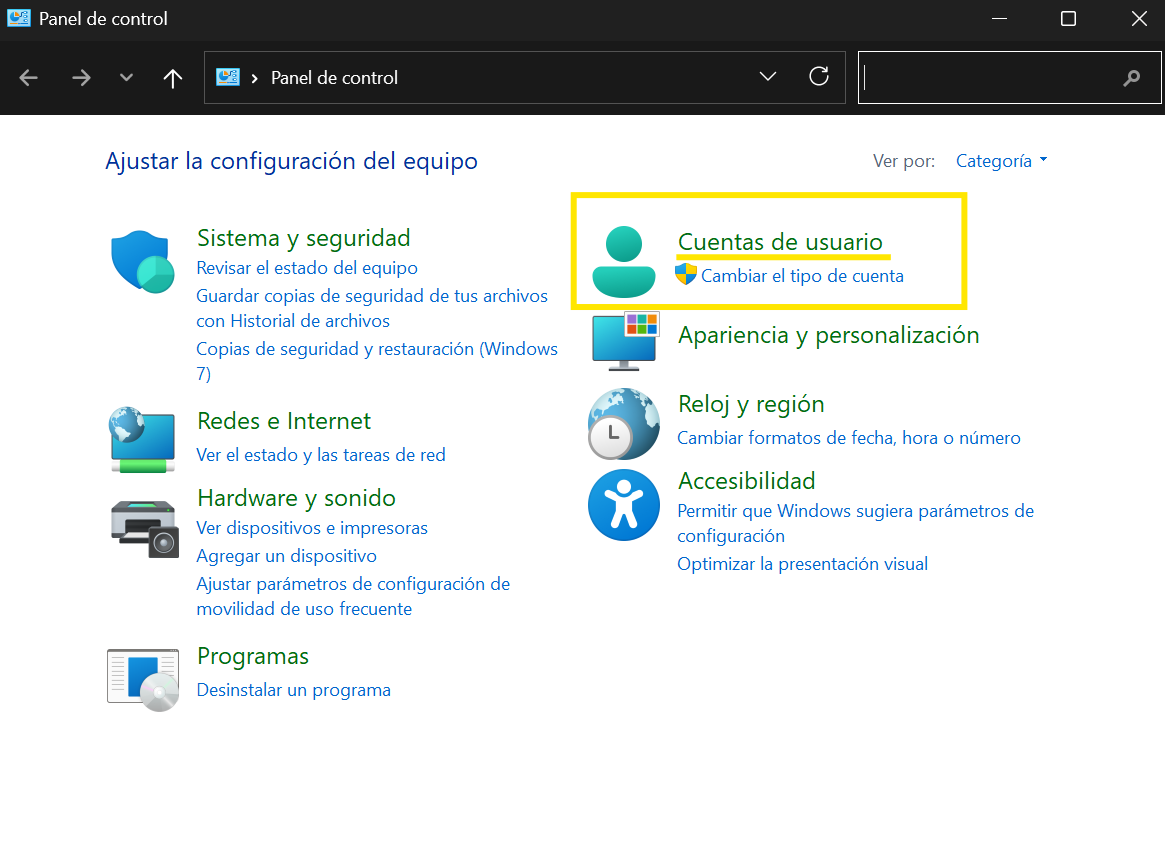Open the Categoría view dropdown
The width and height of the screenshot is (1165, 858).
tap(1000, 160)
